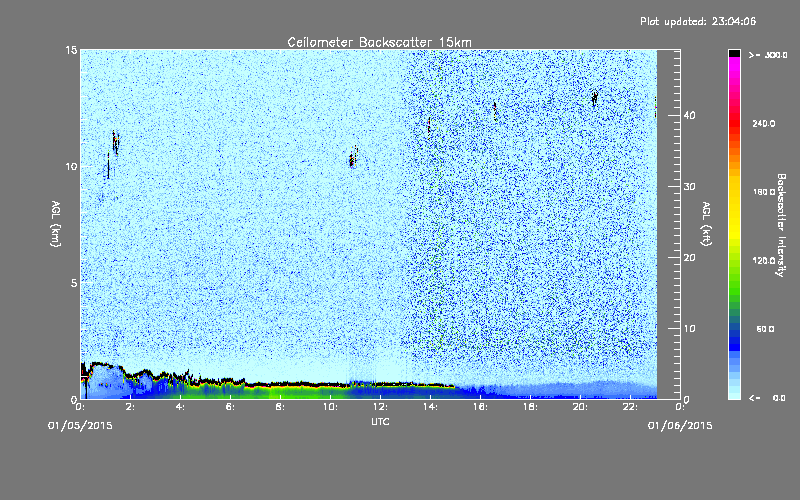The height and width of the screenshot is (500, 800).
Task: Click the '<= 0.0' colorbar label
Action: point(767,398)
